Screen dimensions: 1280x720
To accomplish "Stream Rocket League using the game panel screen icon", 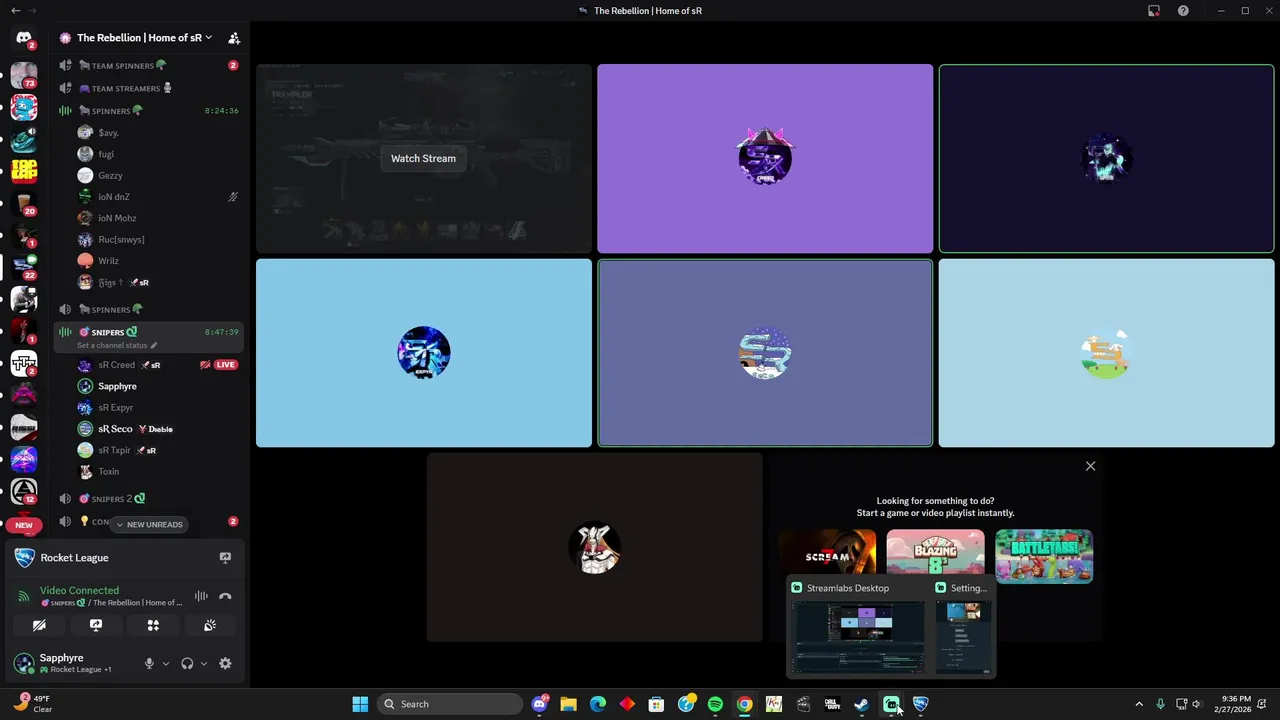I will click(x=225, y=558).
